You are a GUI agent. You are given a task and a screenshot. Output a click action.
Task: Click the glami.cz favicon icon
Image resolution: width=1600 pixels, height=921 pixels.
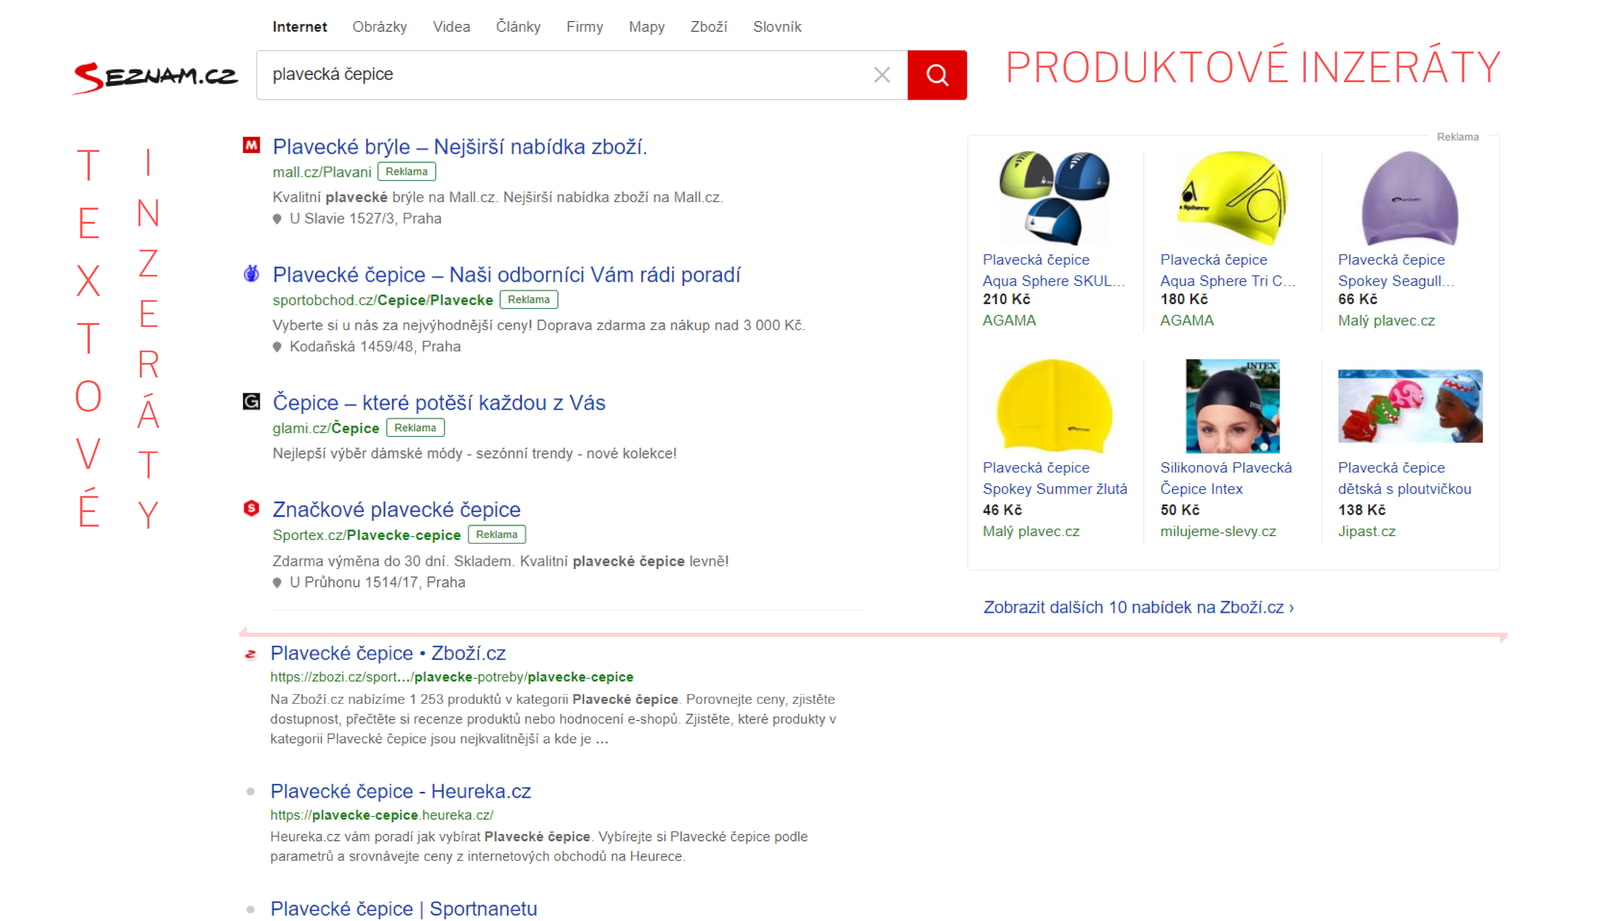pyautogui.click(x=251, y=402)
